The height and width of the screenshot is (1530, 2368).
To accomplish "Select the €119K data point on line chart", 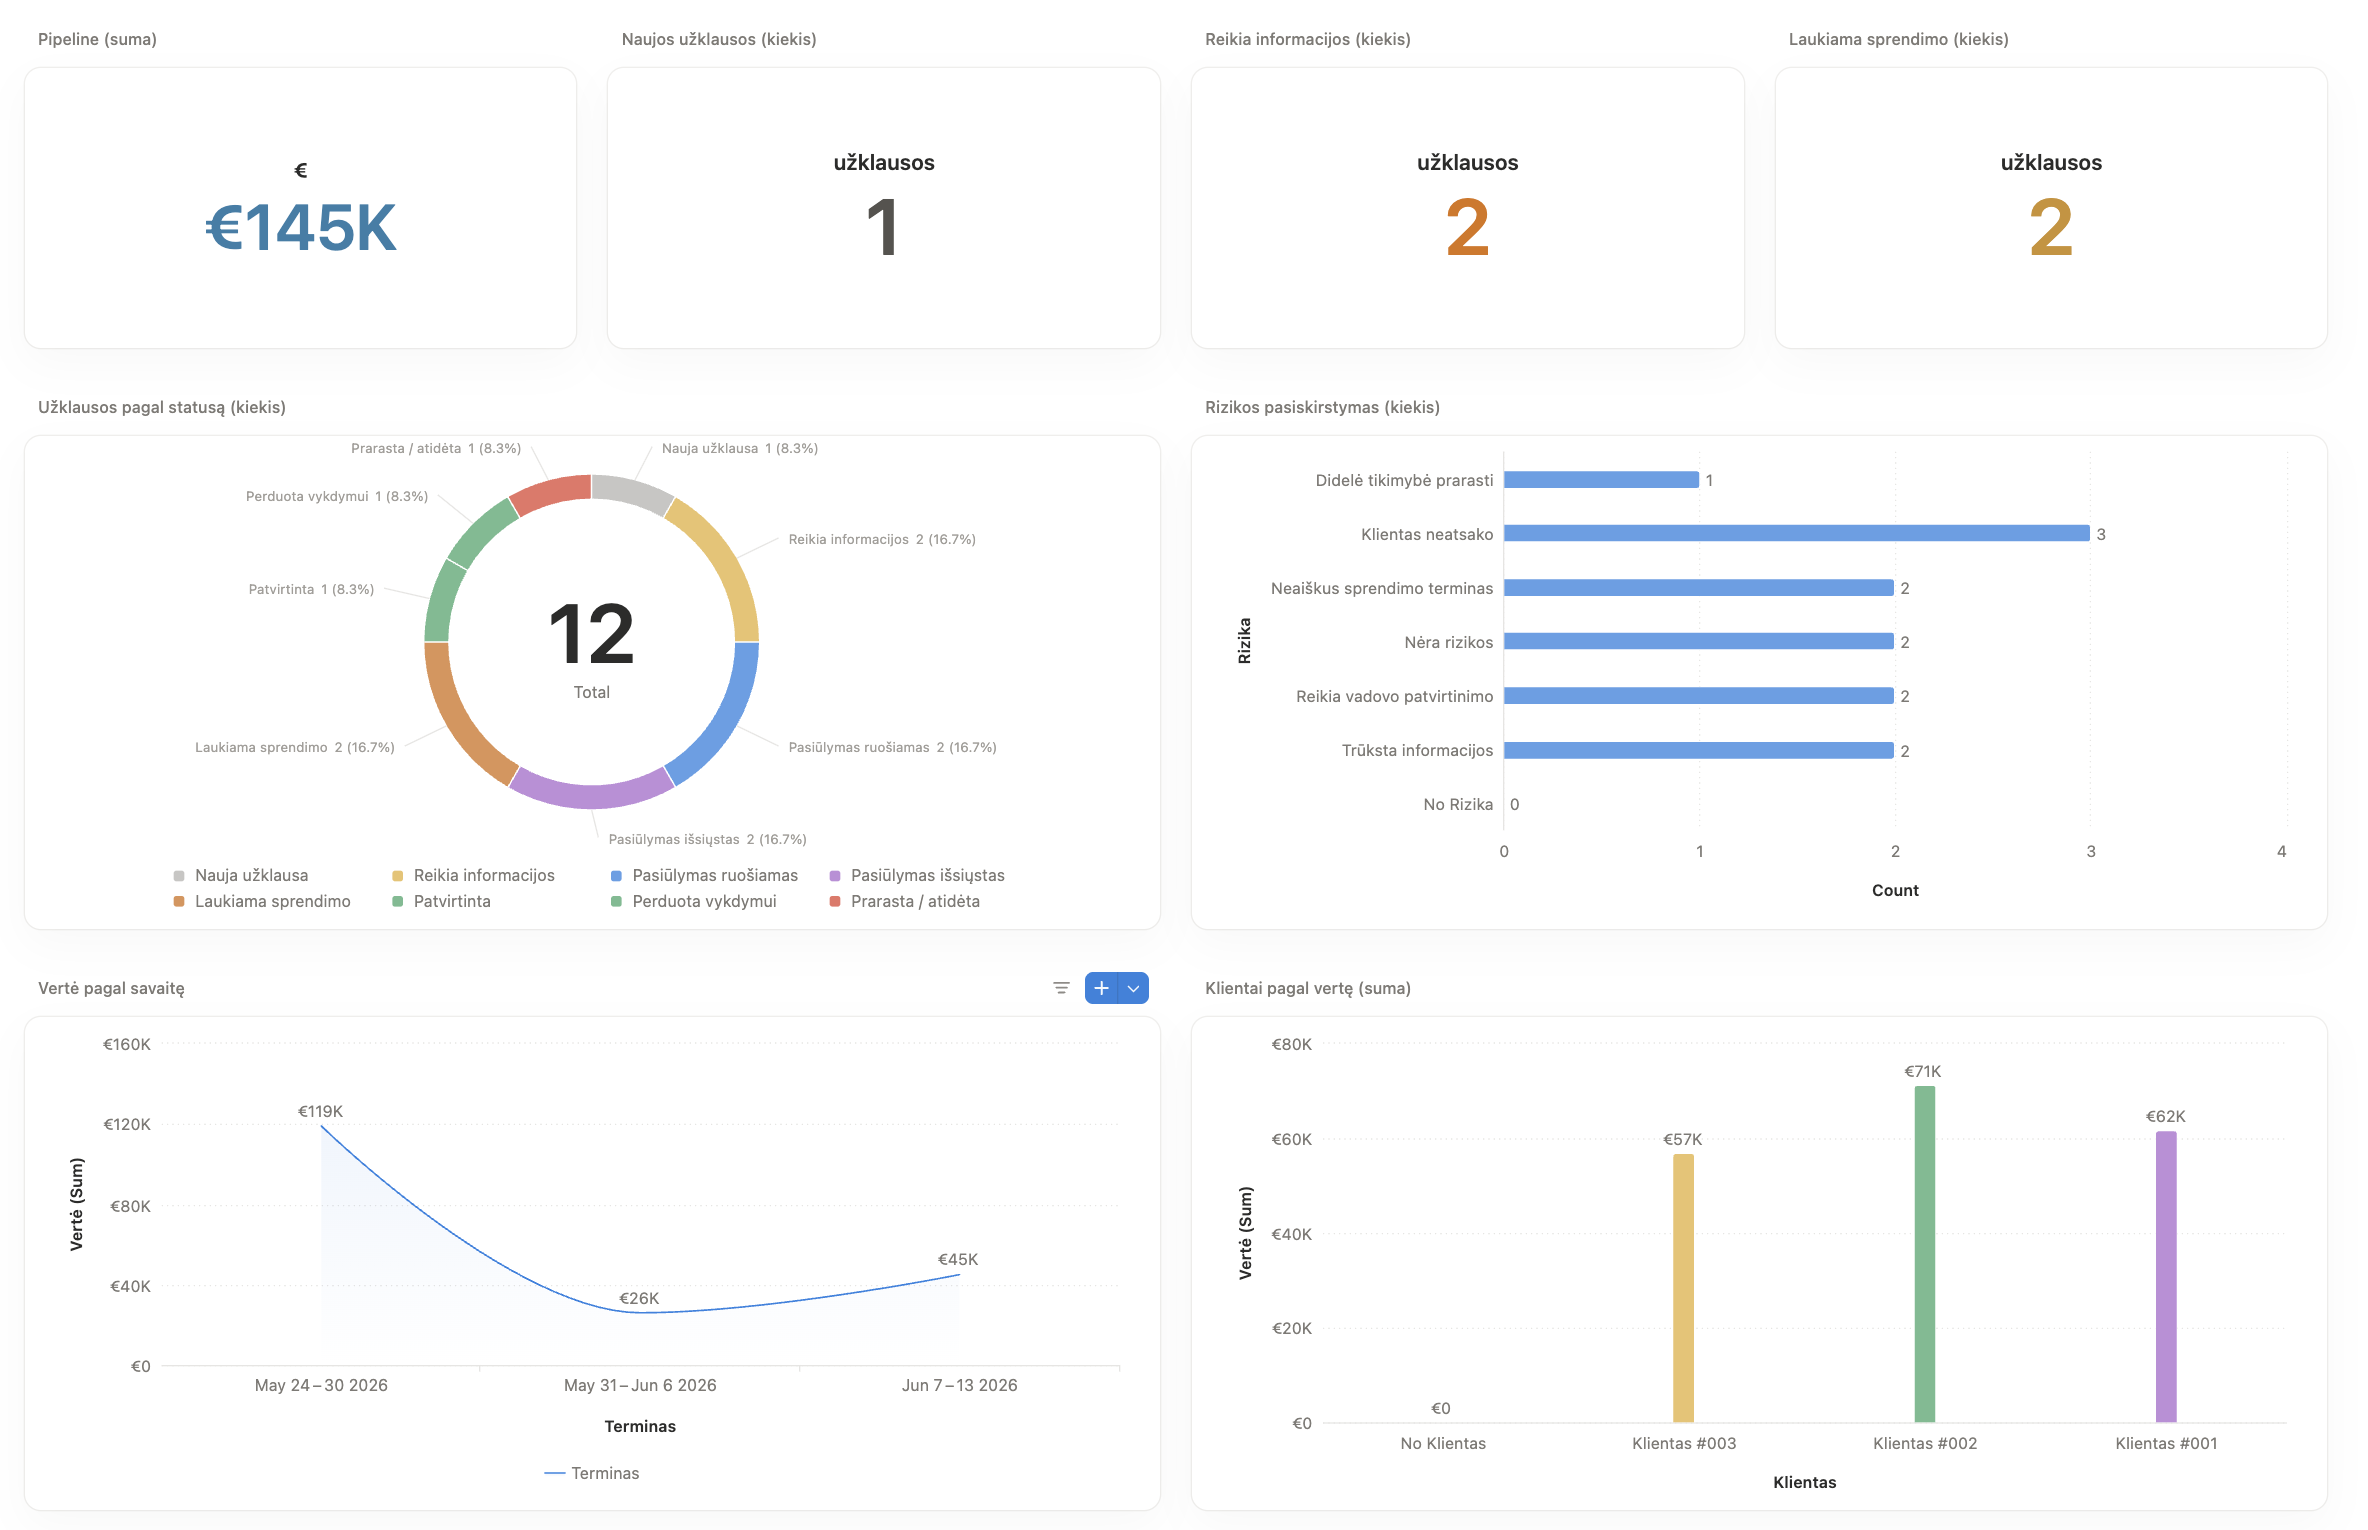I will coord(321,1126).
